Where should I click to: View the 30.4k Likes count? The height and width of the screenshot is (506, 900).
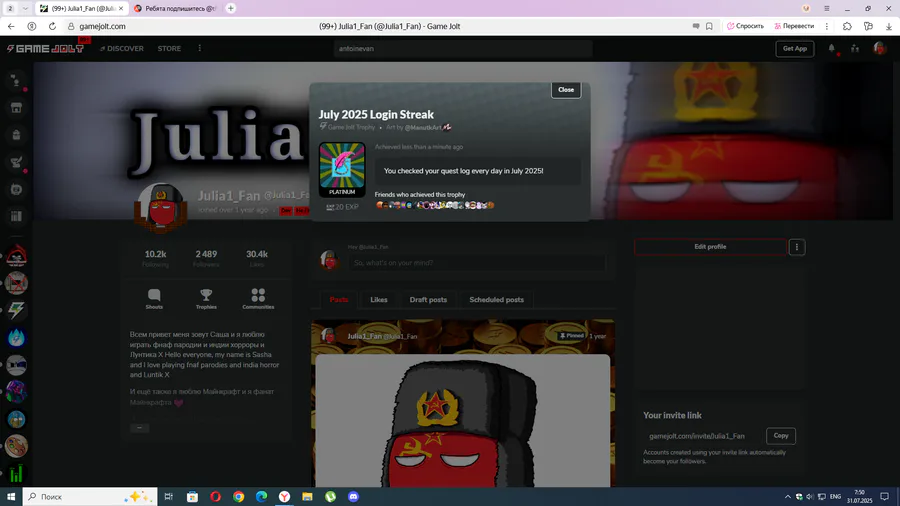(x=257, y=258)
